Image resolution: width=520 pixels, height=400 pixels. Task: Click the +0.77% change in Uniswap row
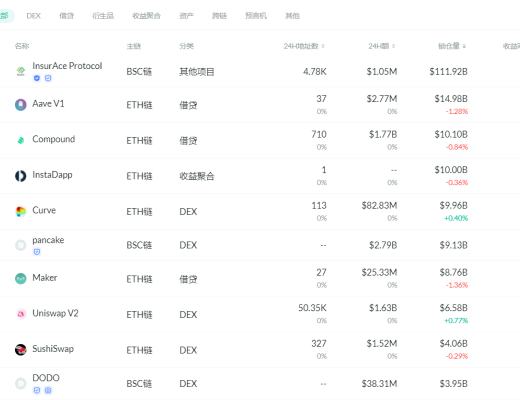click(x=456, y=321)
